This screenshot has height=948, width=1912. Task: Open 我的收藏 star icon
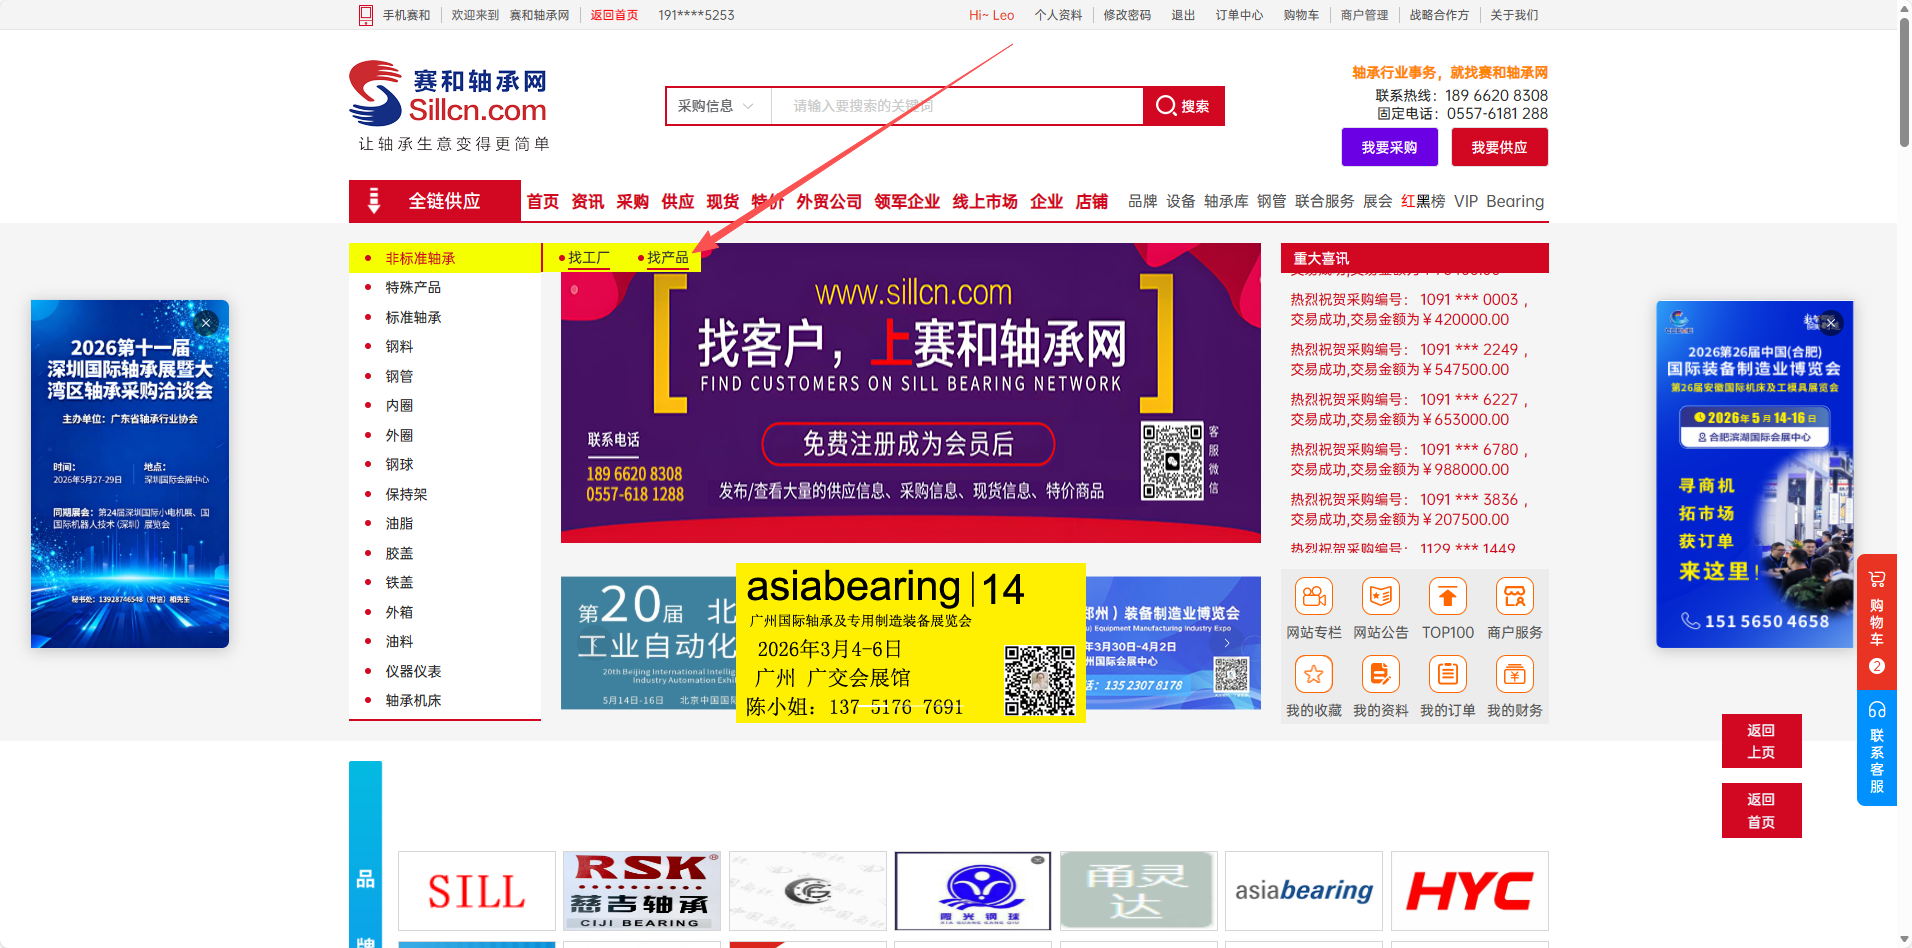[x=1313, y=675]
